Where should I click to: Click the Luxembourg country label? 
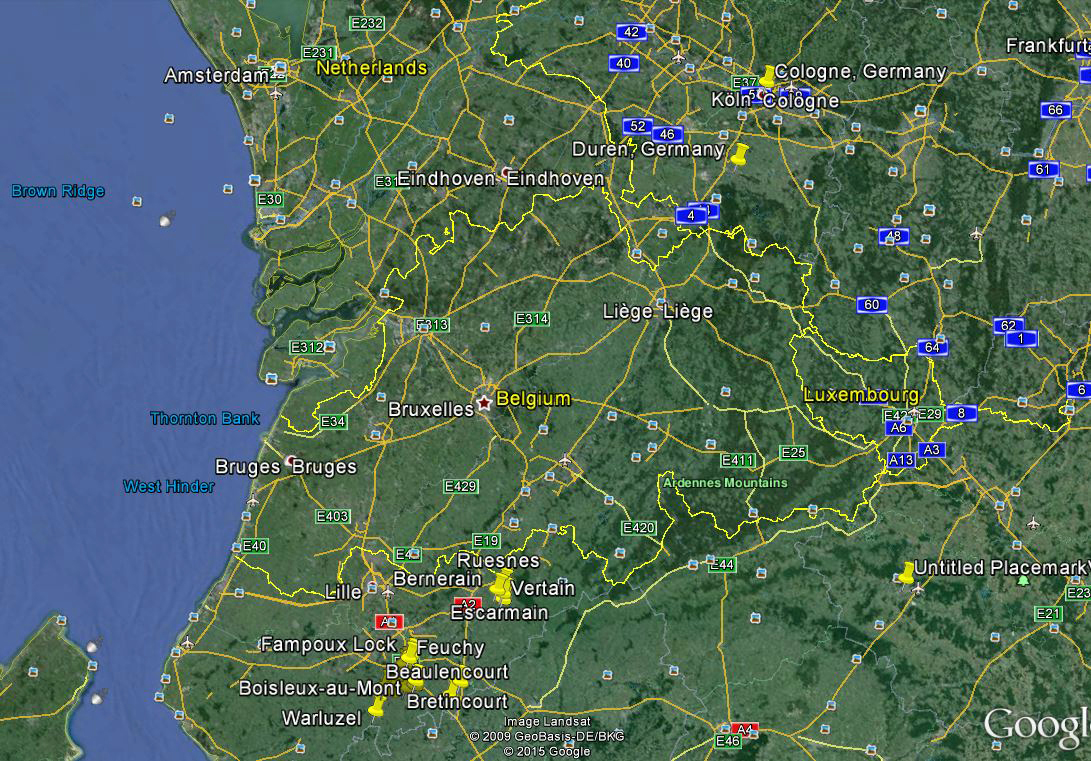pos(861,394)
